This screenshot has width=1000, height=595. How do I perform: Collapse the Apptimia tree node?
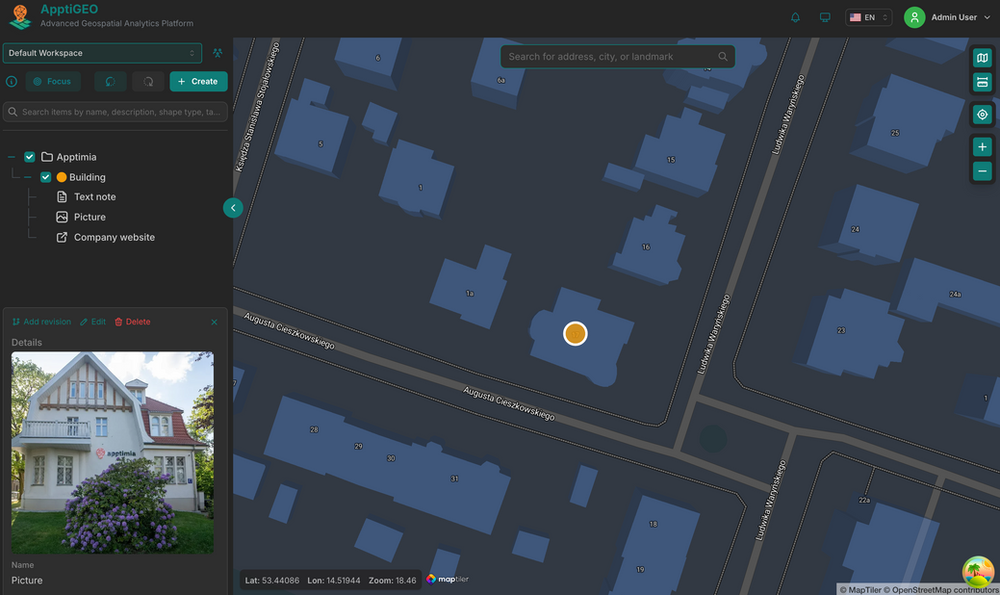[x=11, y=157]
